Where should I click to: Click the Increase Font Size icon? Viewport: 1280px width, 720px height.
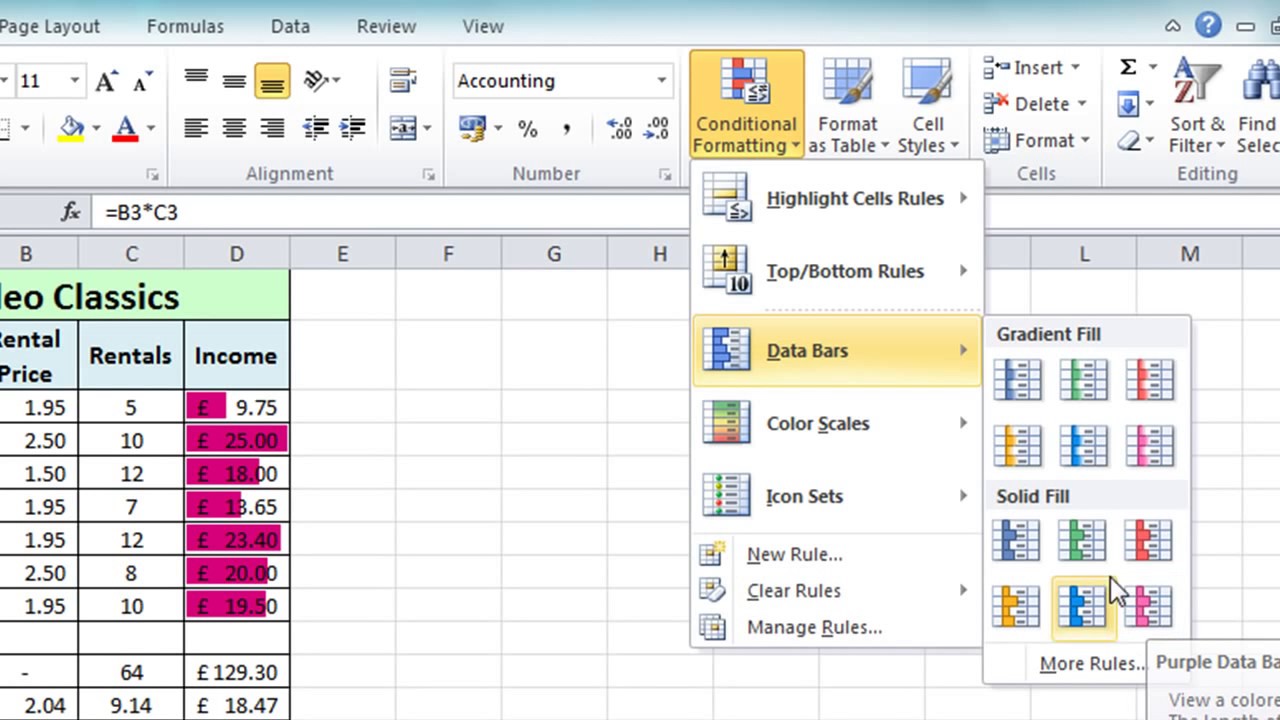point(106,82)
